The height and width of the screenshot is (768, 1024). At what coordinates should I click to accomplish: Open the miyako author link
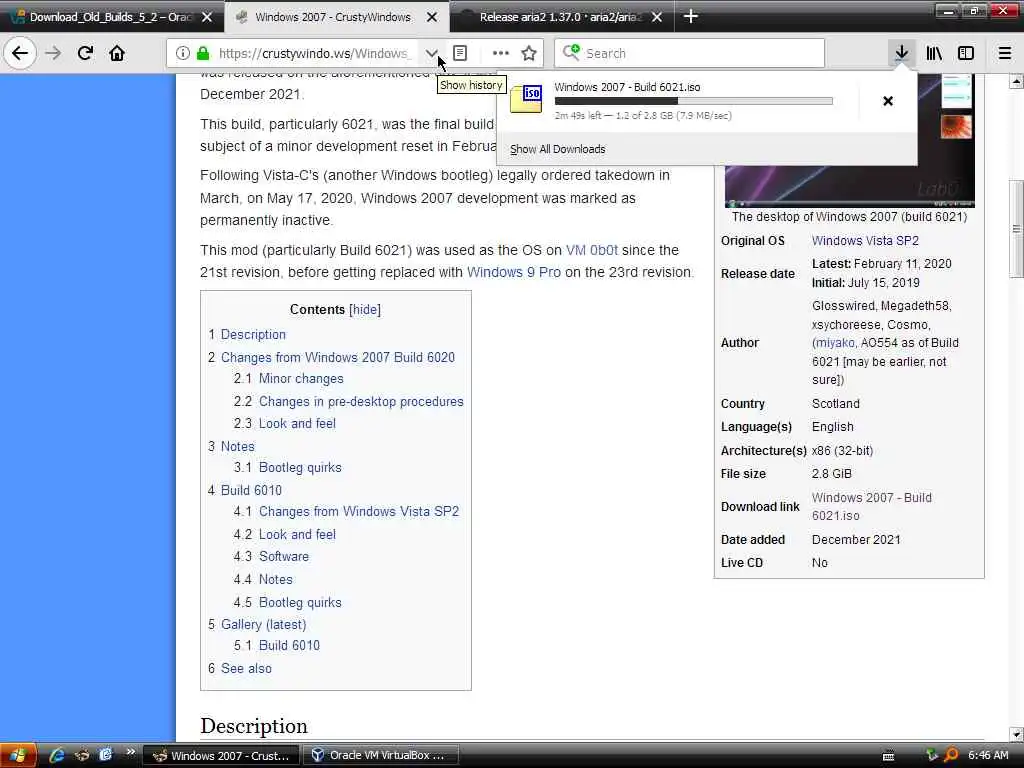pyautogui.click(x=835, y=343)
